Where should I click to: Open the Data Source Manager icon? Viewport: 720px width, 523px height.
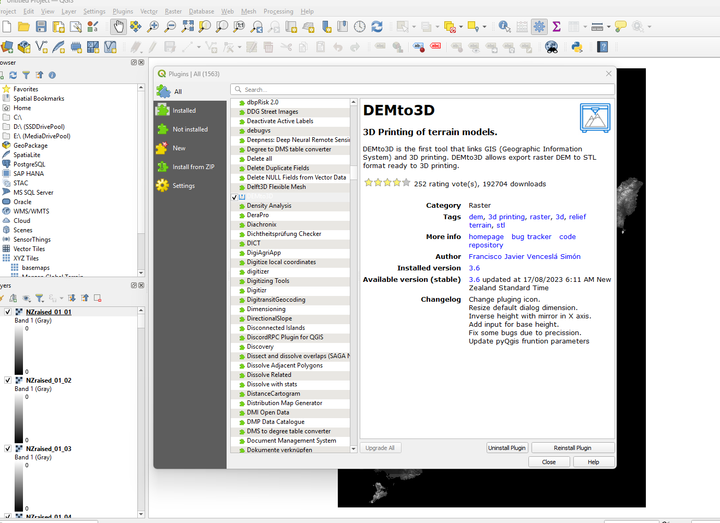click(7, 47)
